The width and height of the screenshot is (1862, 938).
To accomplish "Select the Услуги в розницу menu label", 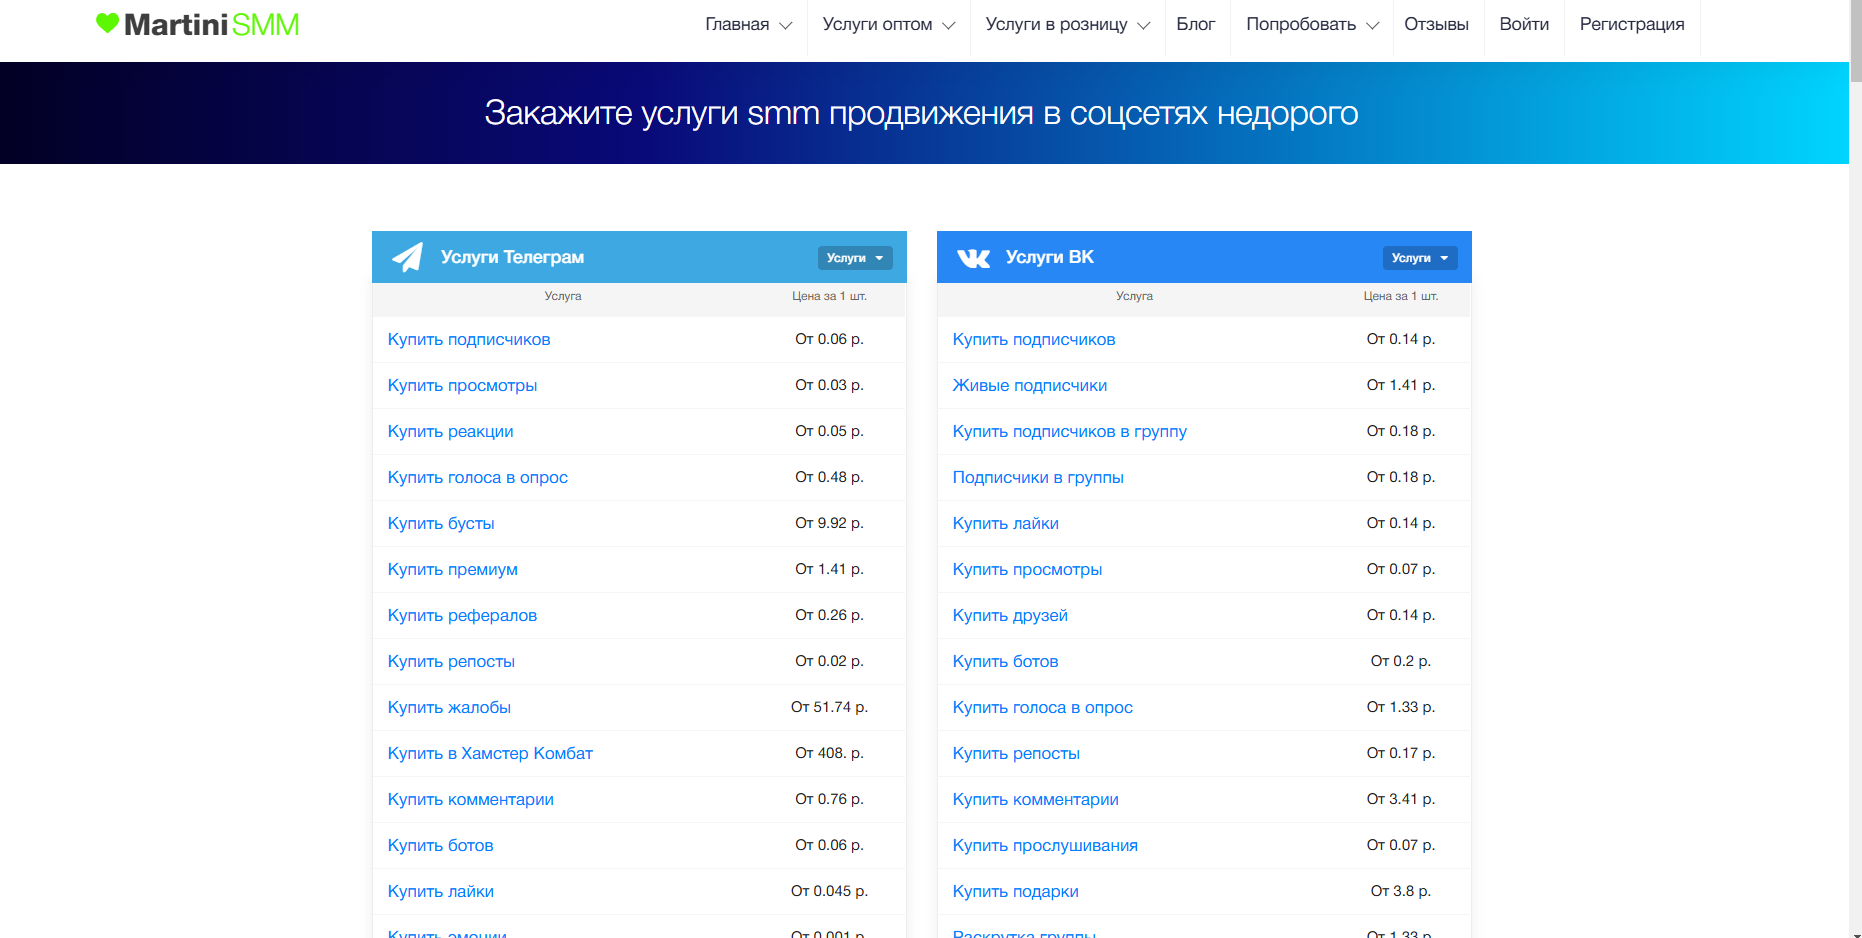I will [x=1056, y=24].
